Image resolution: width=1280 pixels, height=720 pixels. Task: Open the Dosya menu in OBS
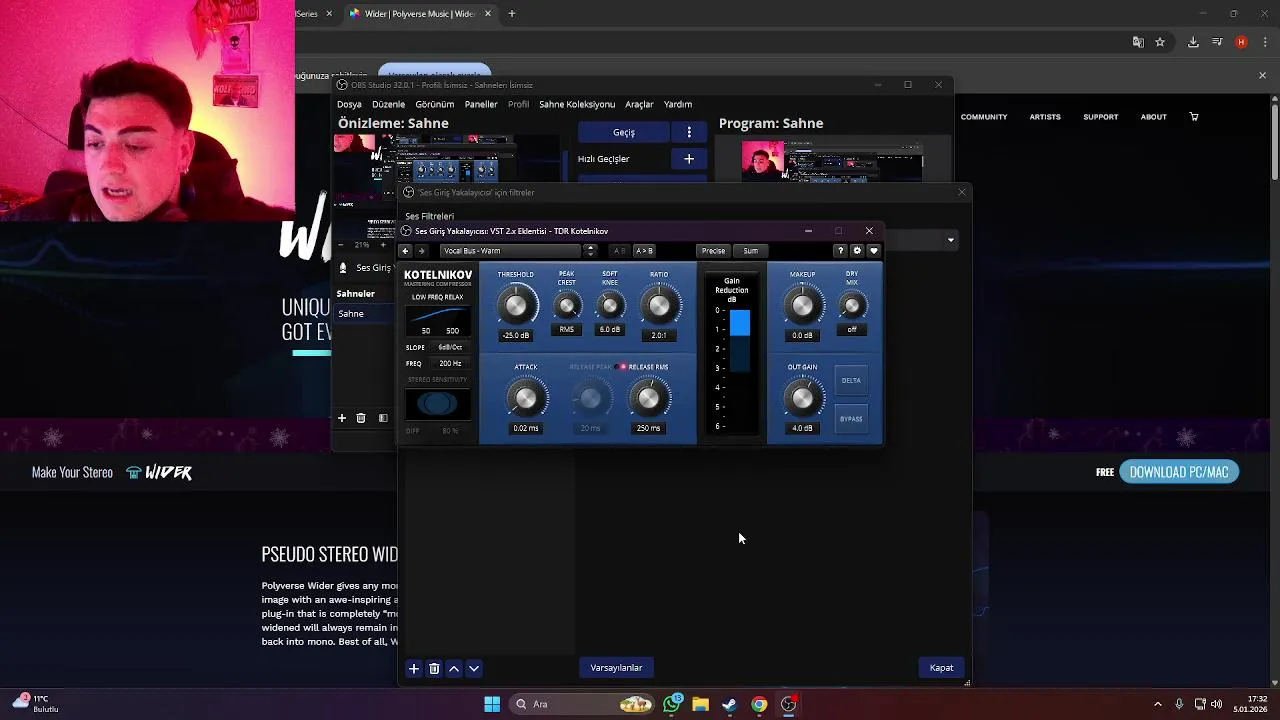[349, 104]
